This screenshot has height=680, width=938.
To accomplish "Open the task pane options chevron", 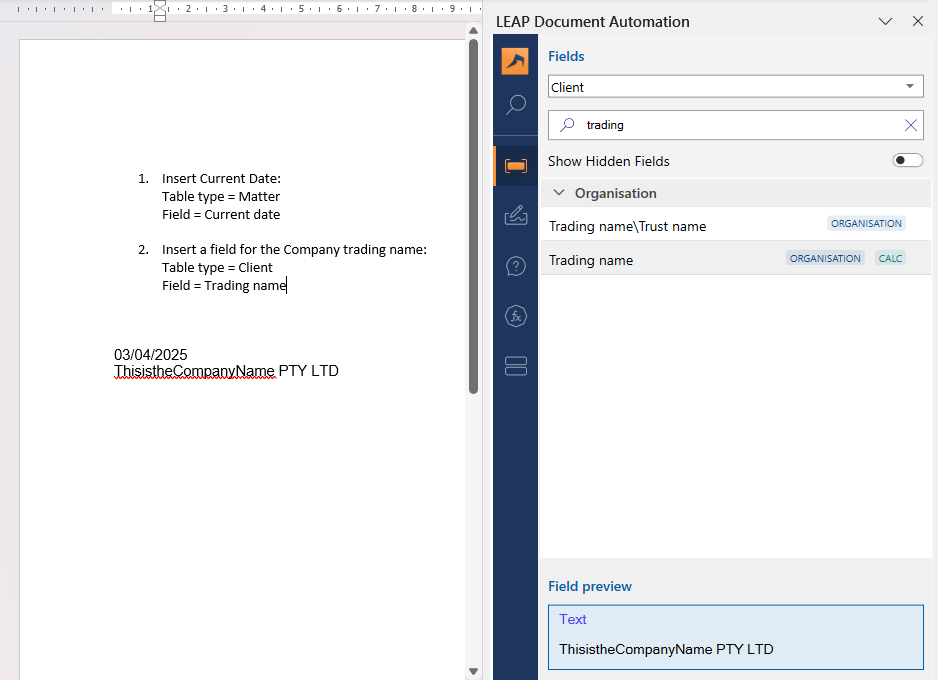I will (885, 21).
